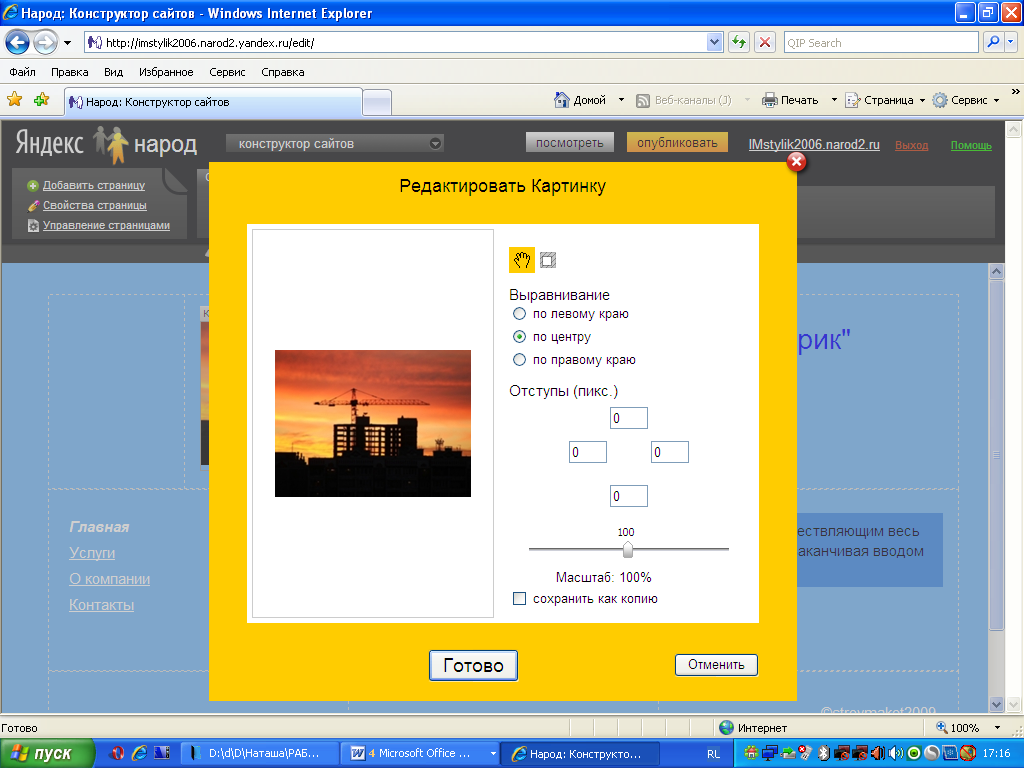This screenshot has height=768, width=1024.
Task: Click the right margin input field
Action: (669, 452)
